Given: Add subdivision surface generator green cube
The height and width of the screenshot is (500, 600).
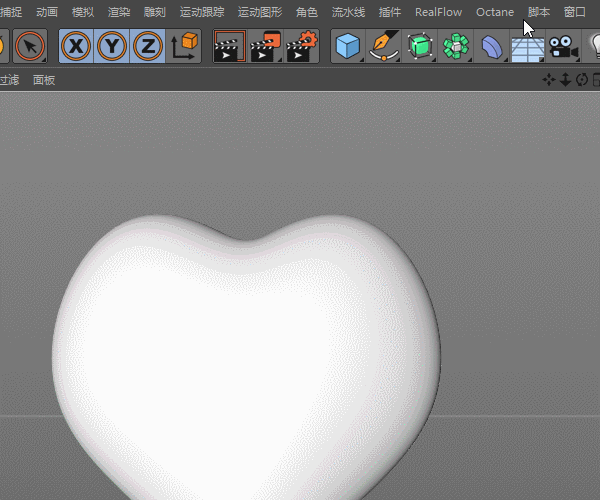Looking at the screenshot, I should point(420,46).
